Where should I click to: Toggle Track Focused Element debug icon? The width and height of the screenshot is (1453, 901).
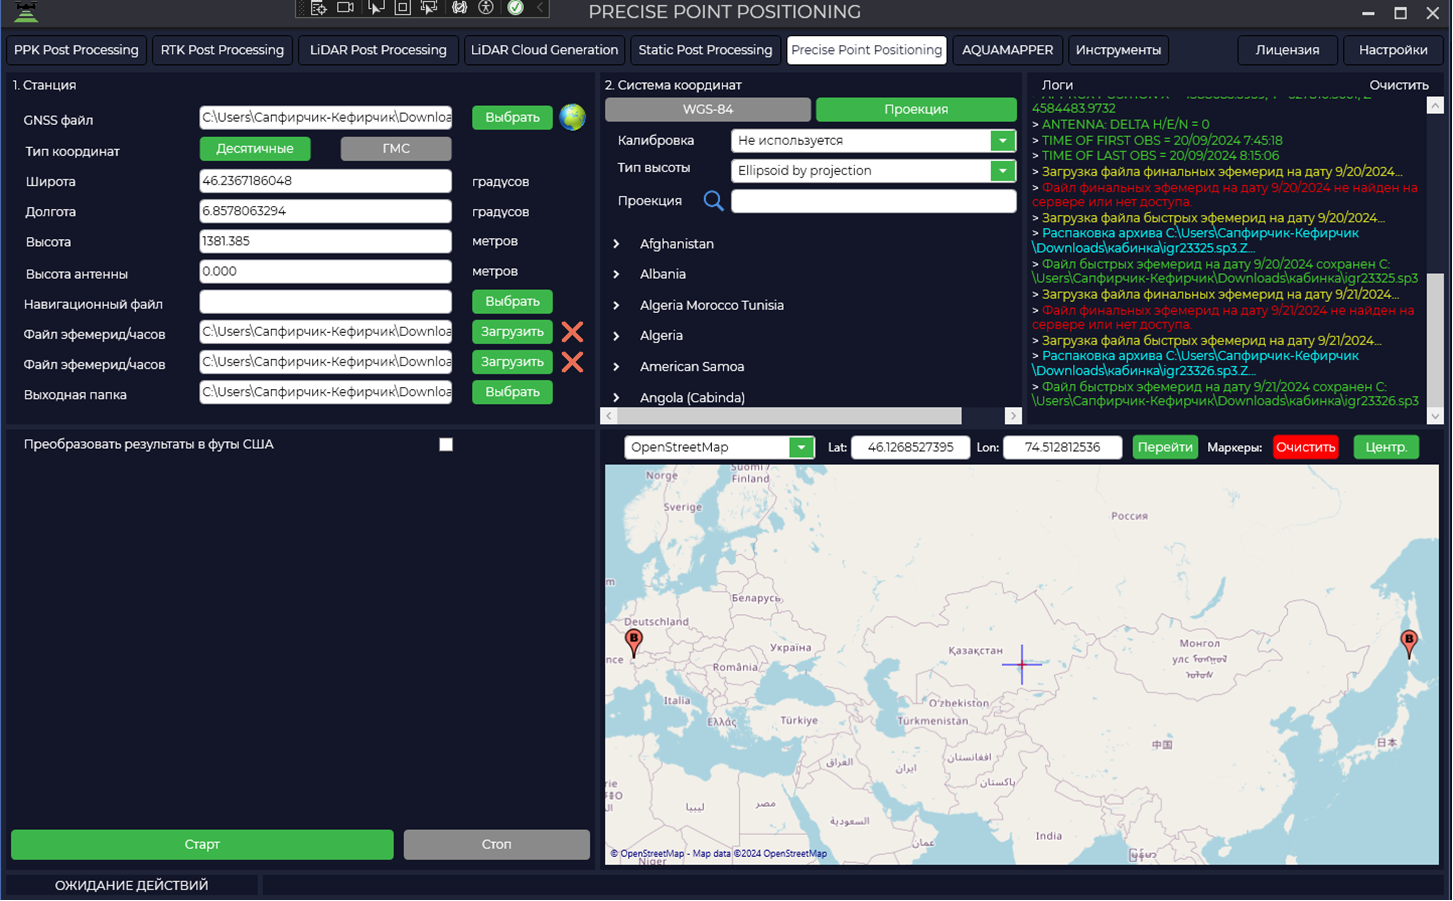point(429,7)
